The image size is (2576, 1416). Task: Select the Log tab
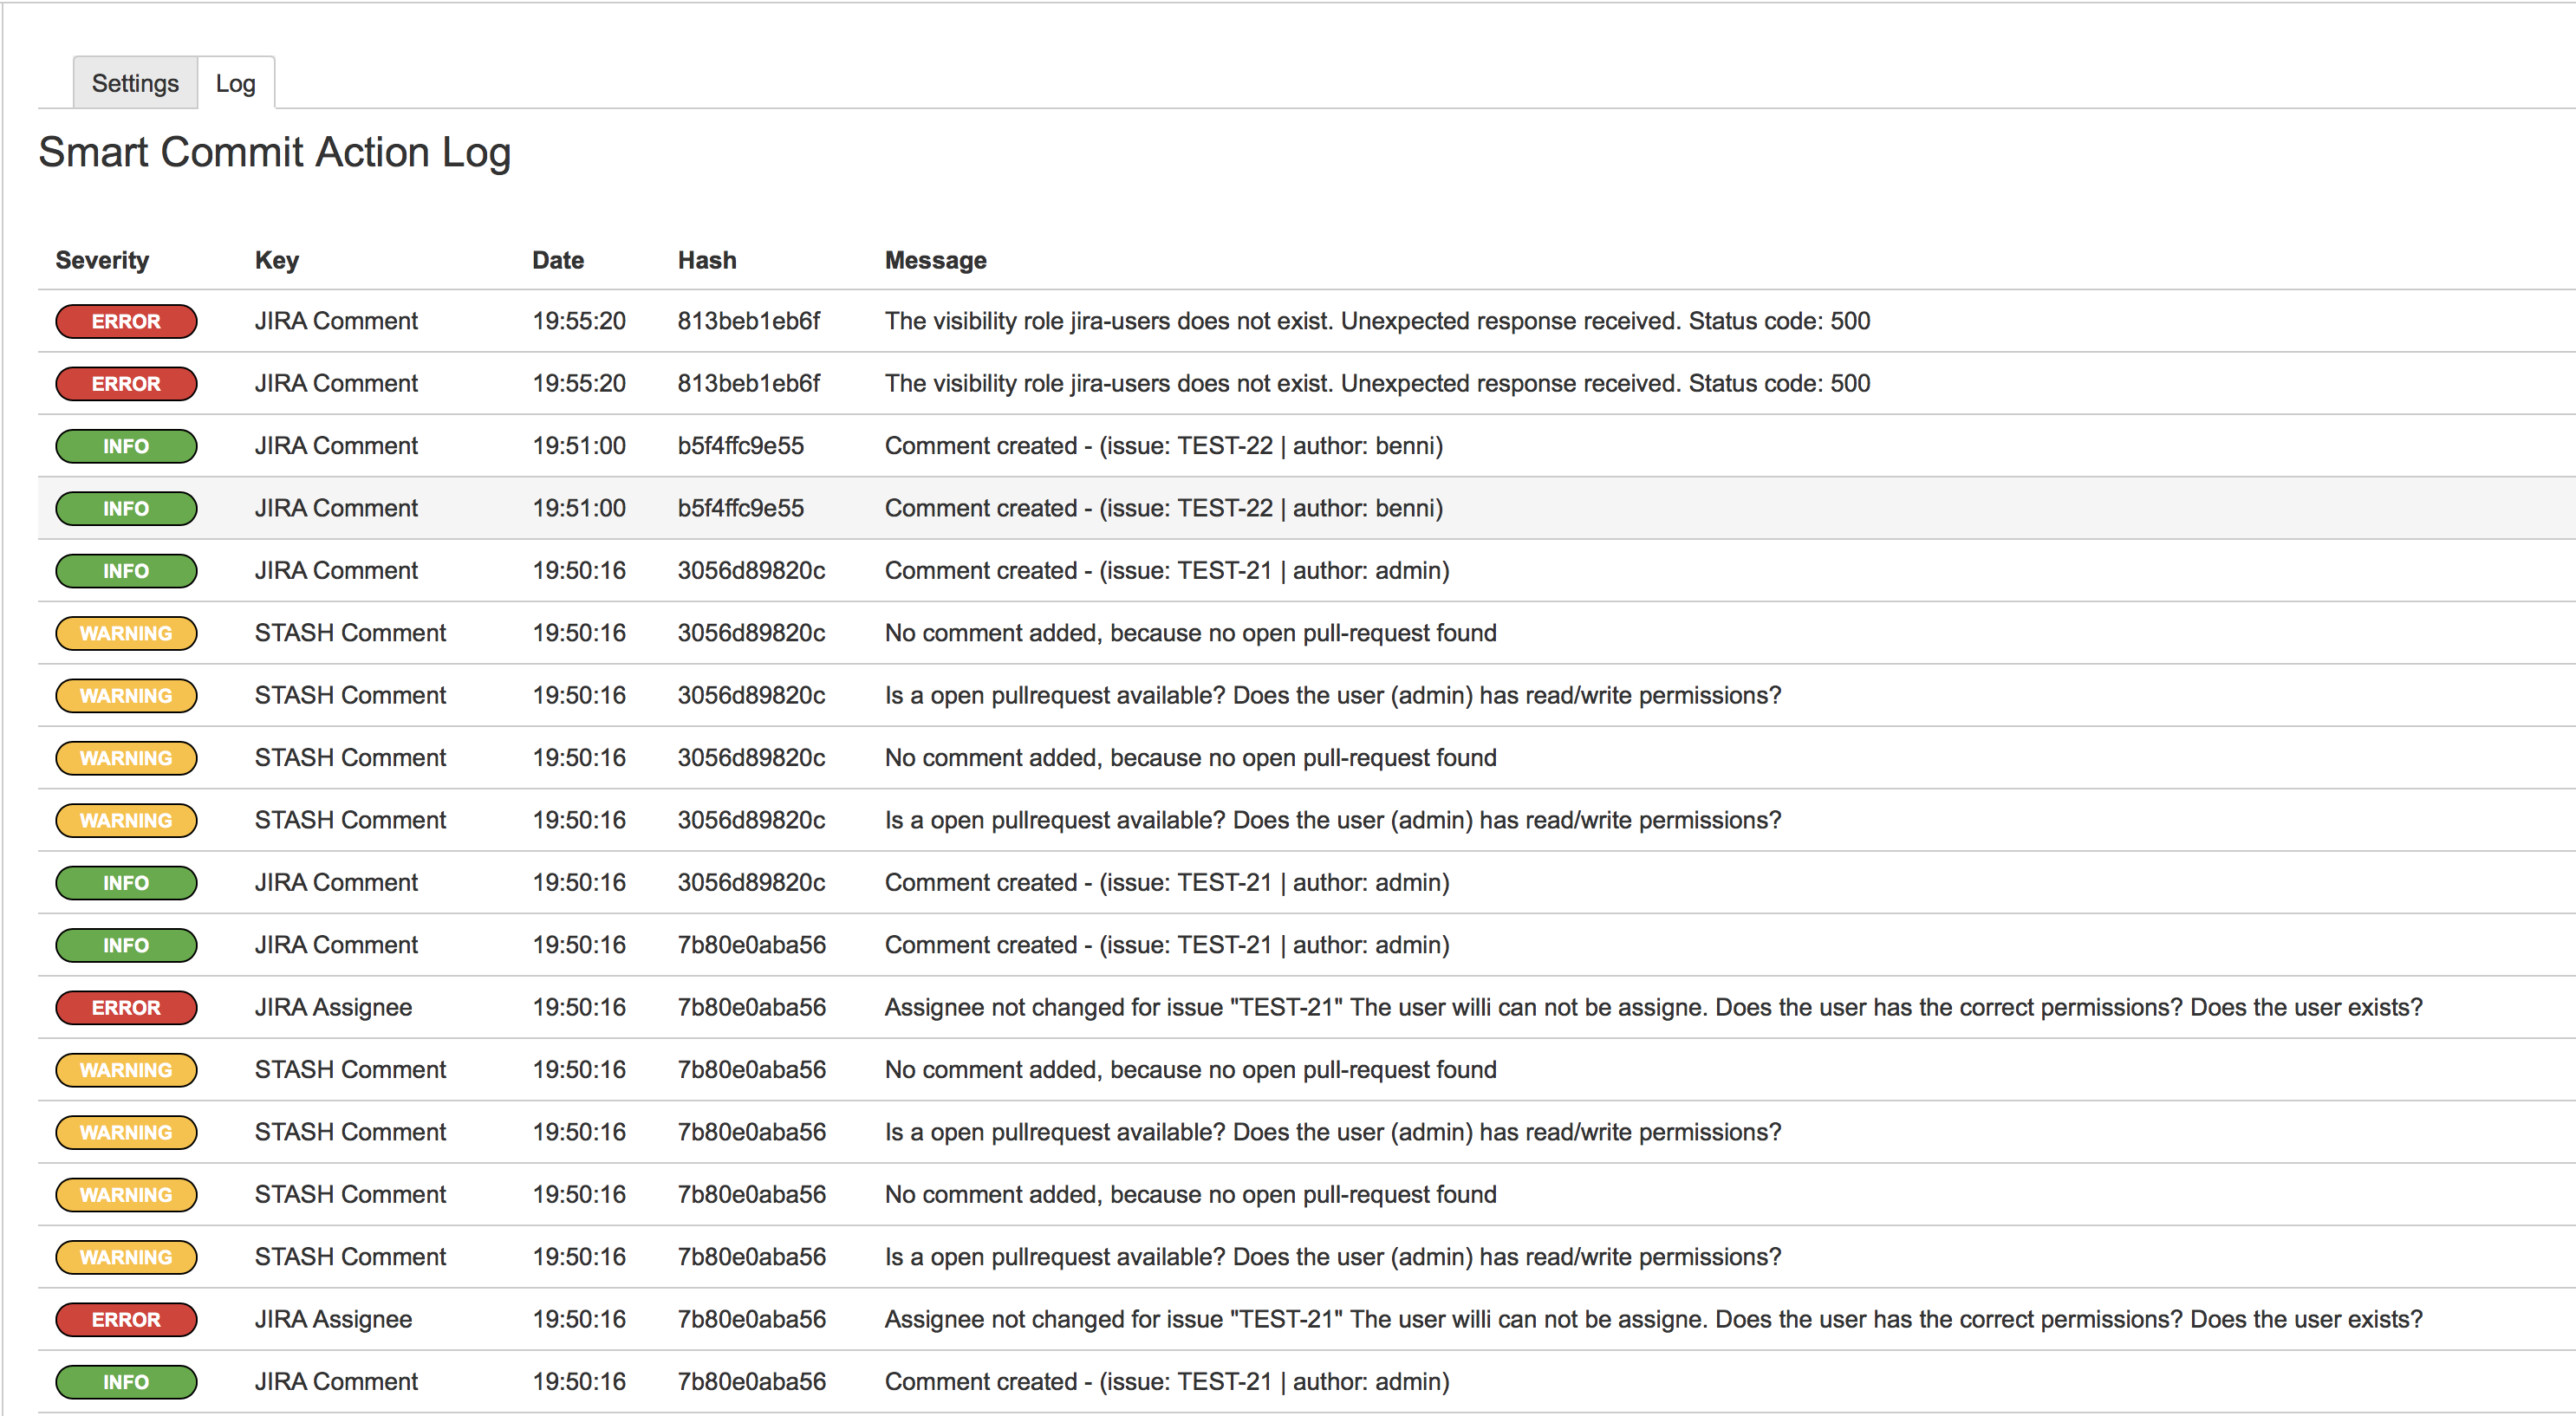[235, 83]
